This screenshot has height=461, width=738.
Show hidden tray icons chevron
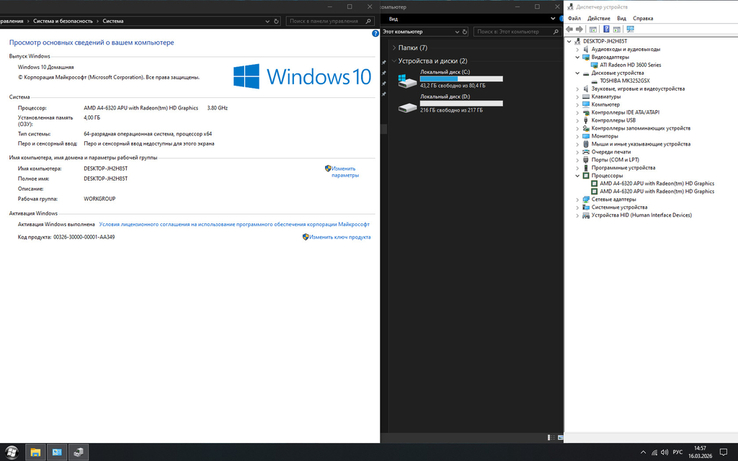coord(643,453)
